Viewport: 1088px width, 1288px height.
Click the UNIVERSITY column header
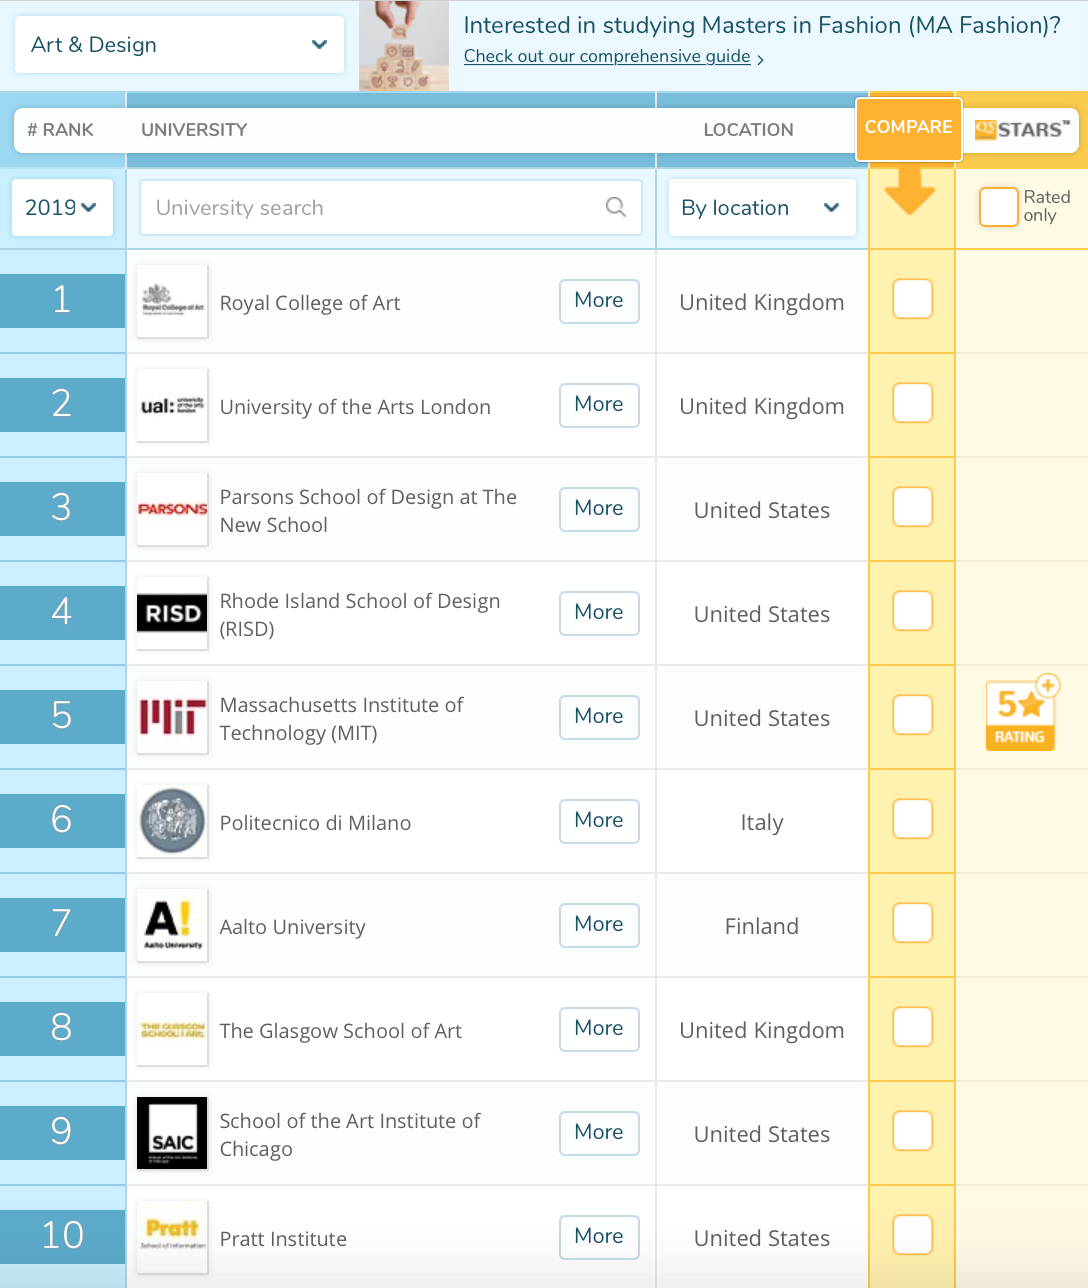[194, 130]
